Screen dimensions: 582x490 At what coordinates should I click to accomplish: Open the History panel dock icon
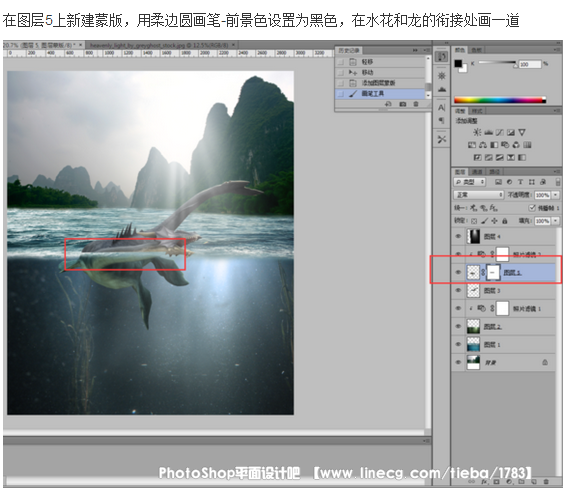pyautogui.click(x=442, y=56)
